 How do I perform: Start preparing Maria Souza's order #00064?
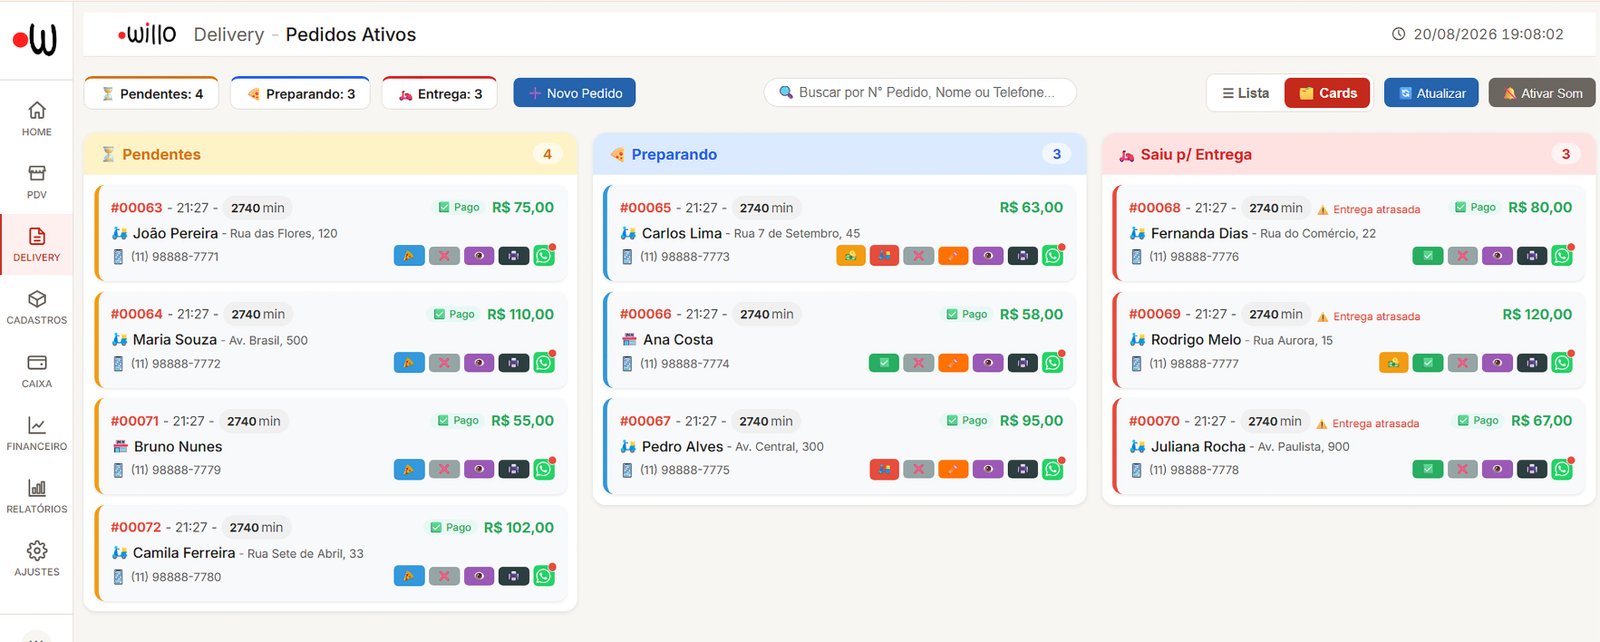(x=409, y=363)
